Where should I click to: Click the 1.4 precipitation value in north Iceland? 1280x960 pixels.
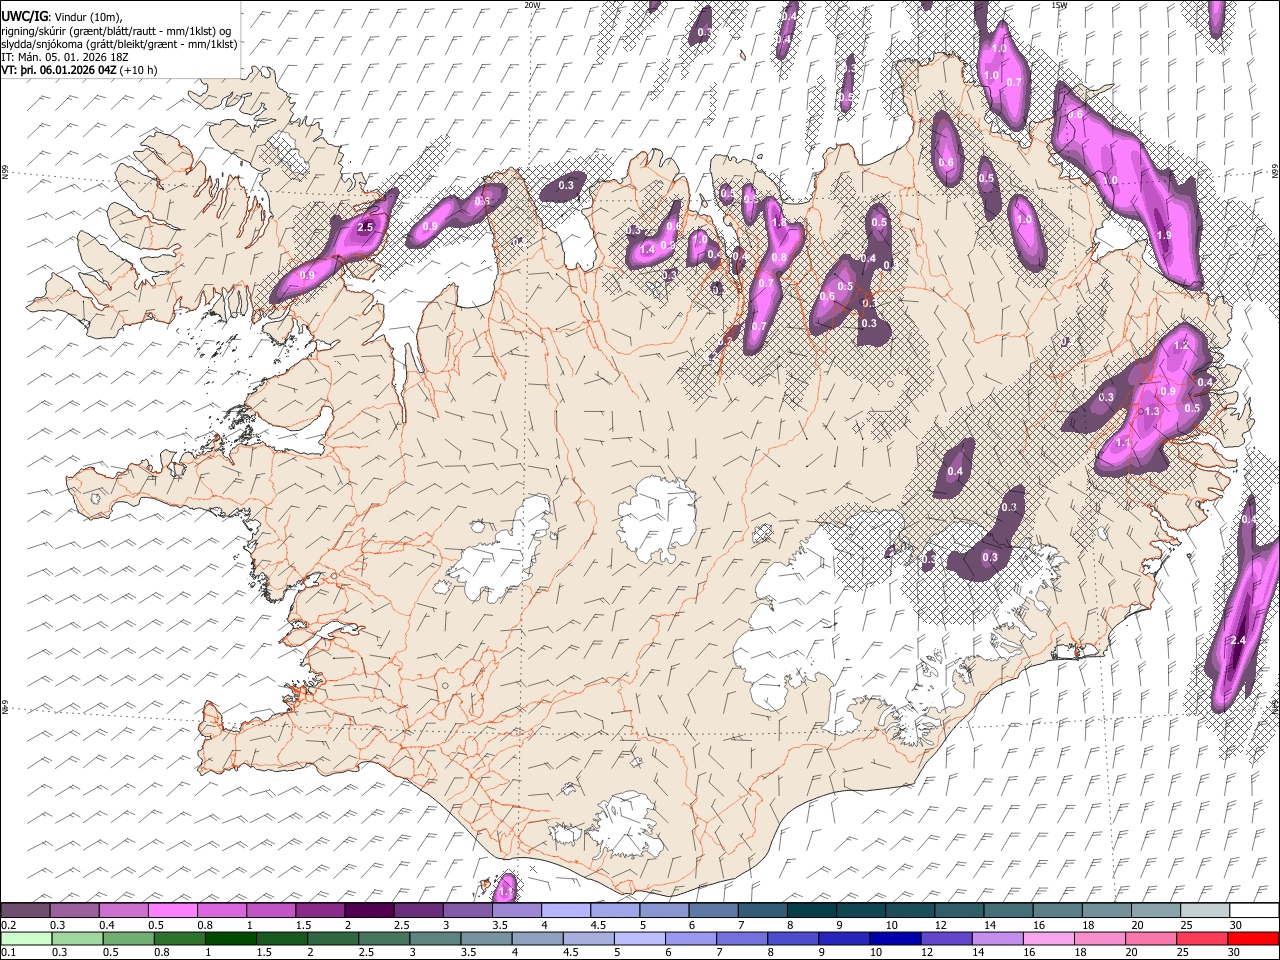point(647,249)
